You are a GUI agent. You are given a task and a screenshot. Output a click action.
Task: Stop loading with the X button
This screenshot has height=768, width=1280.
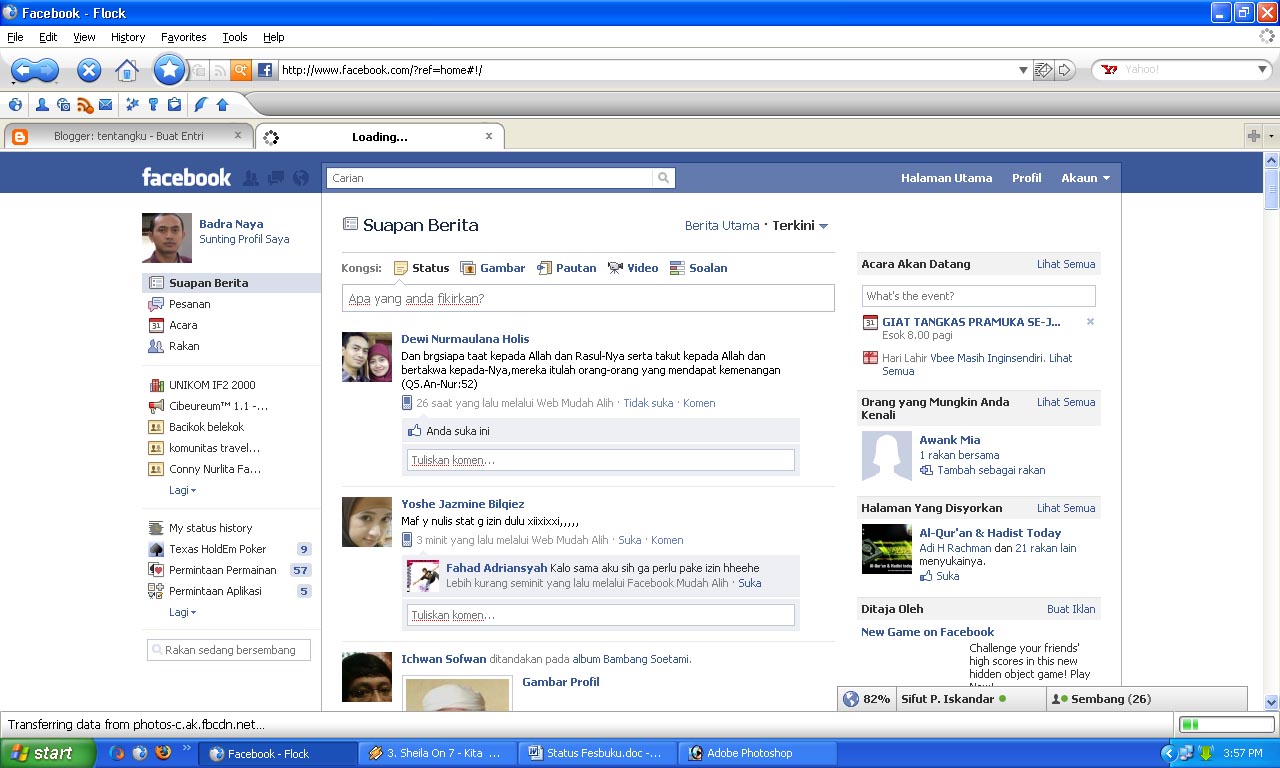coord(89,70)
